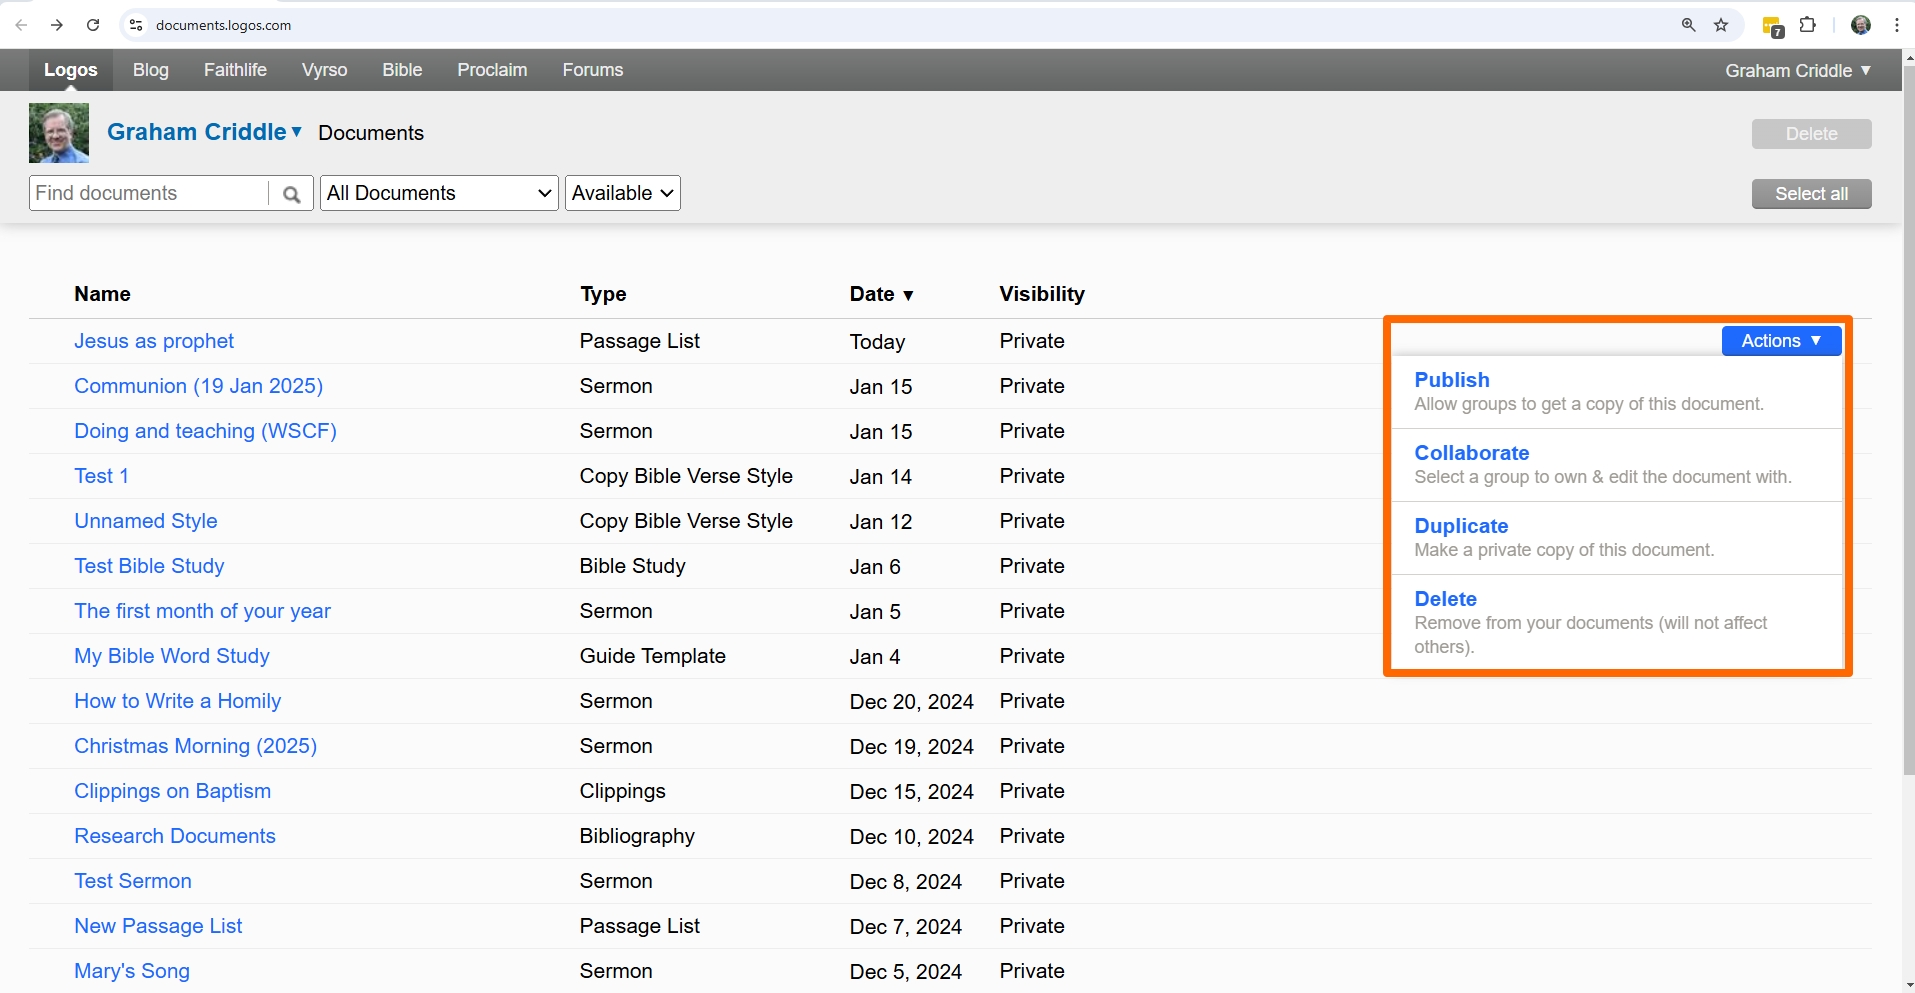Image resolution: width=1915 pixels, height=993 pixels.
Task: Open the All Documents filter dropdown
Action: (439, 193)
